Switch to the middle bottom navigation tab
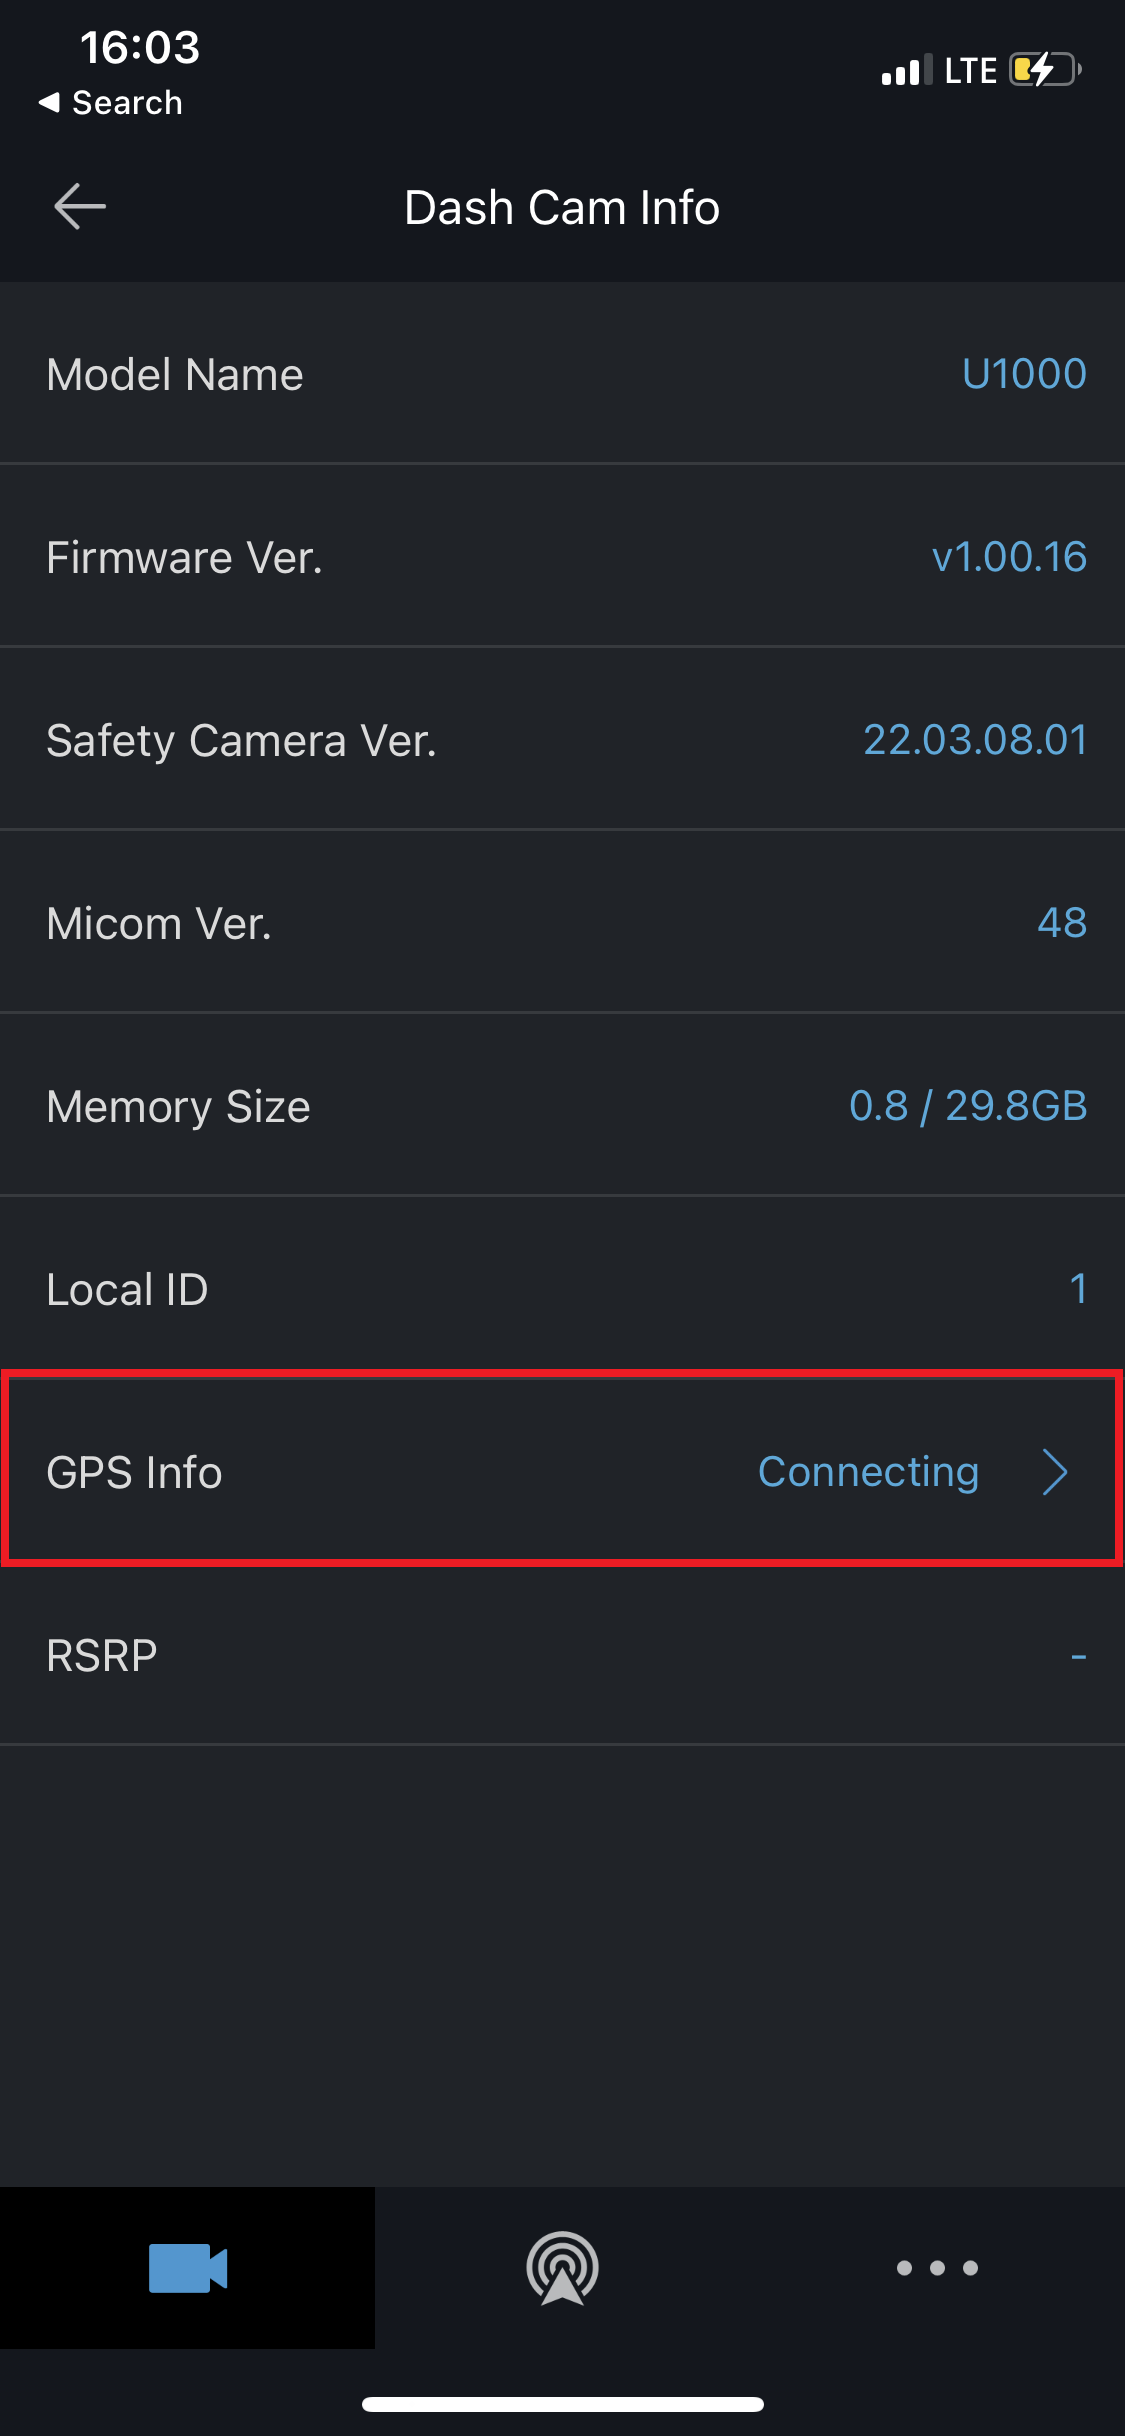1125x2436 pixels. (x=562, y=2268)
